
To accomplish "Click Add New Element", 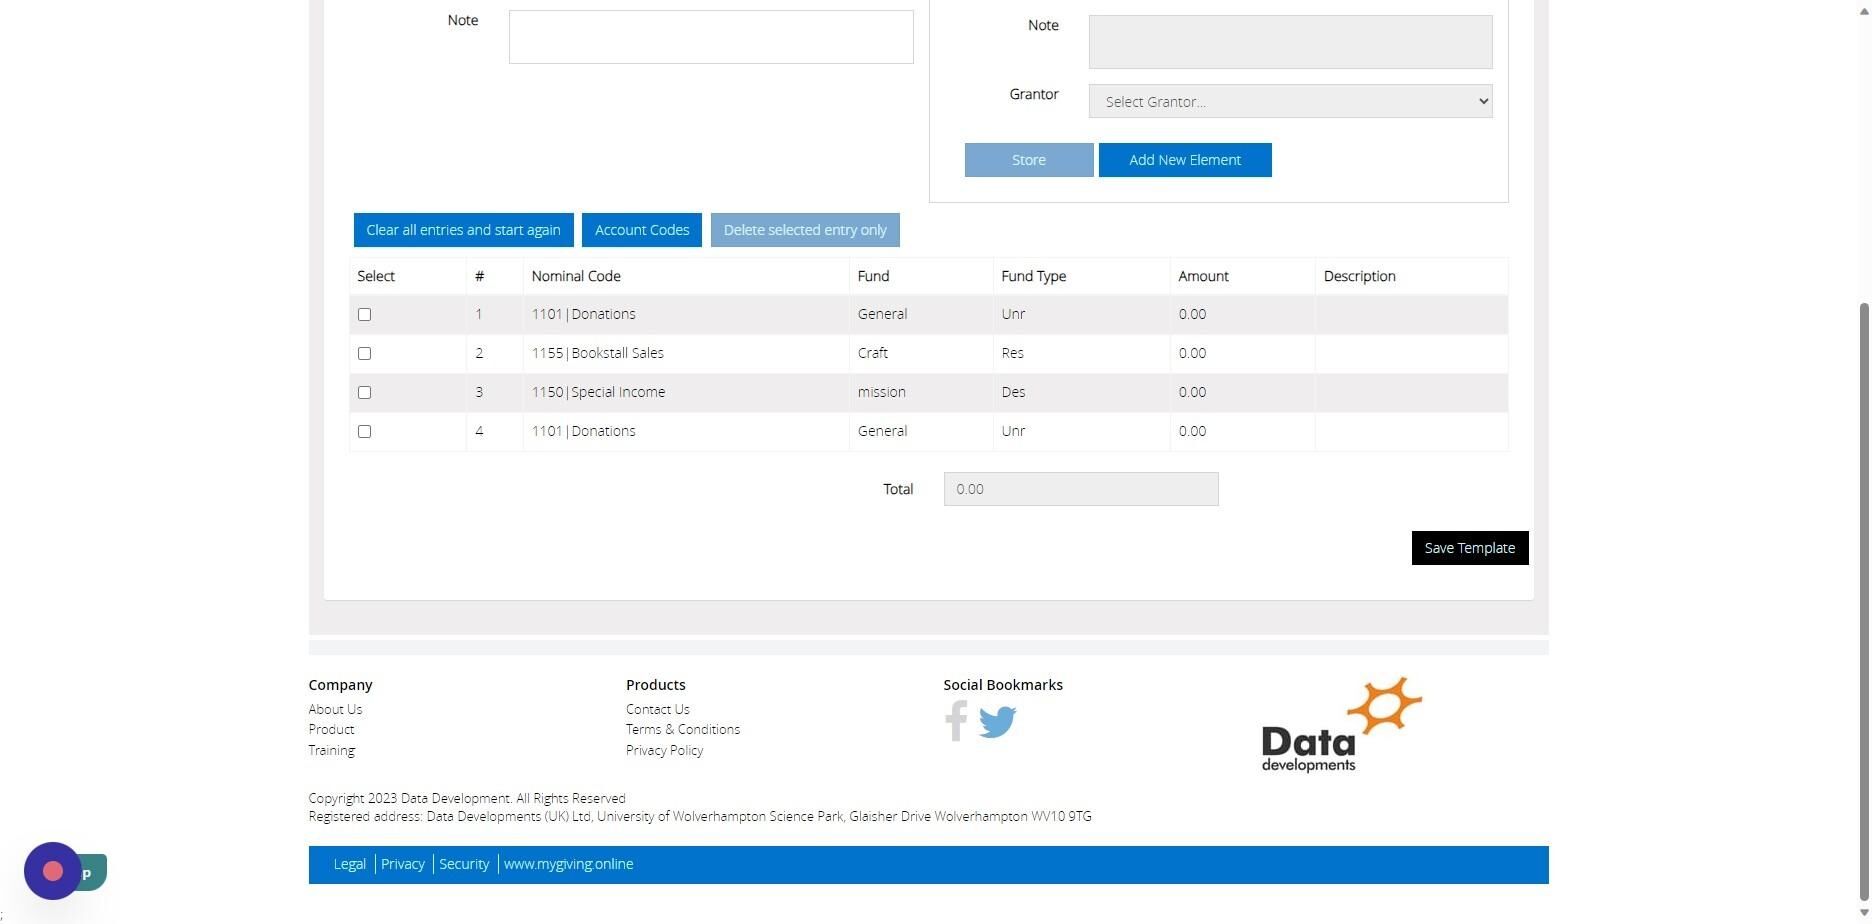I will click(1185, 160).
